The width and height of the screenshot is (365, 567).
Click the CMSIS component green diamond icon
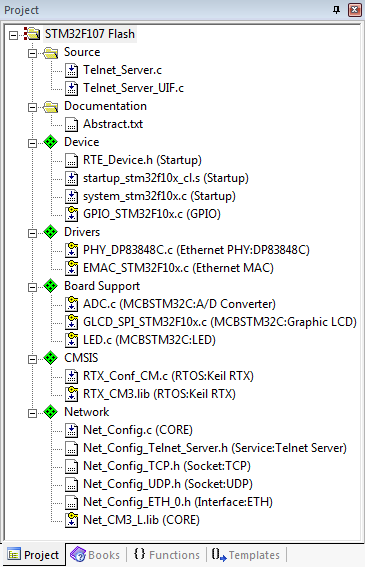point(51,358)
